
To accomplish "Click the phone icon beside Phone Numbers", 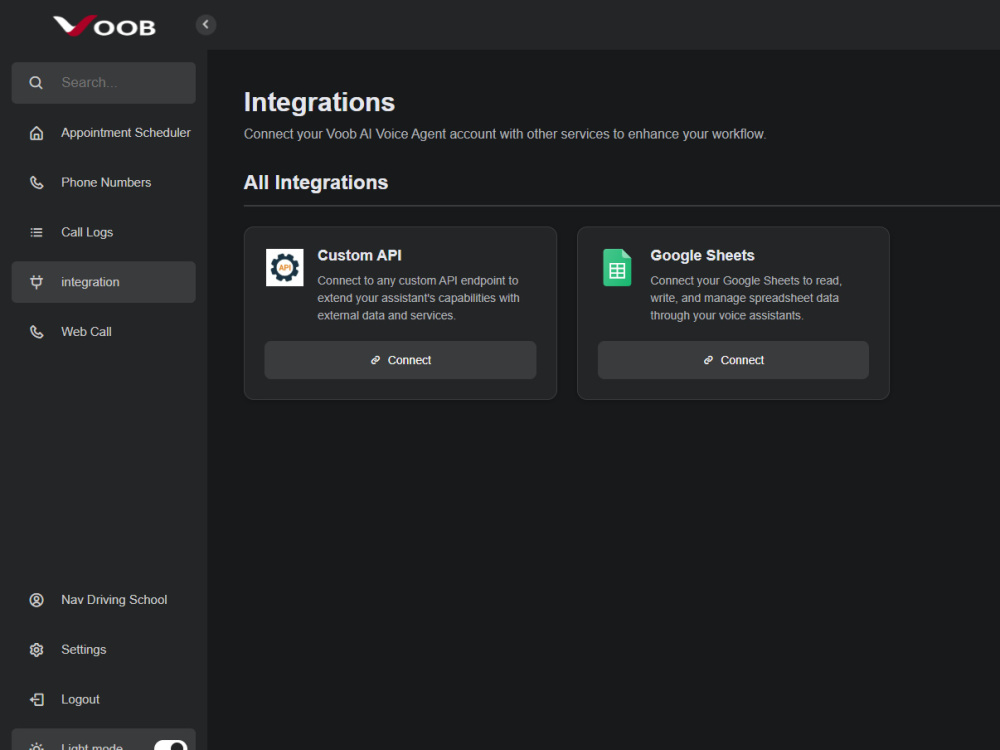I will coord(36,182).
